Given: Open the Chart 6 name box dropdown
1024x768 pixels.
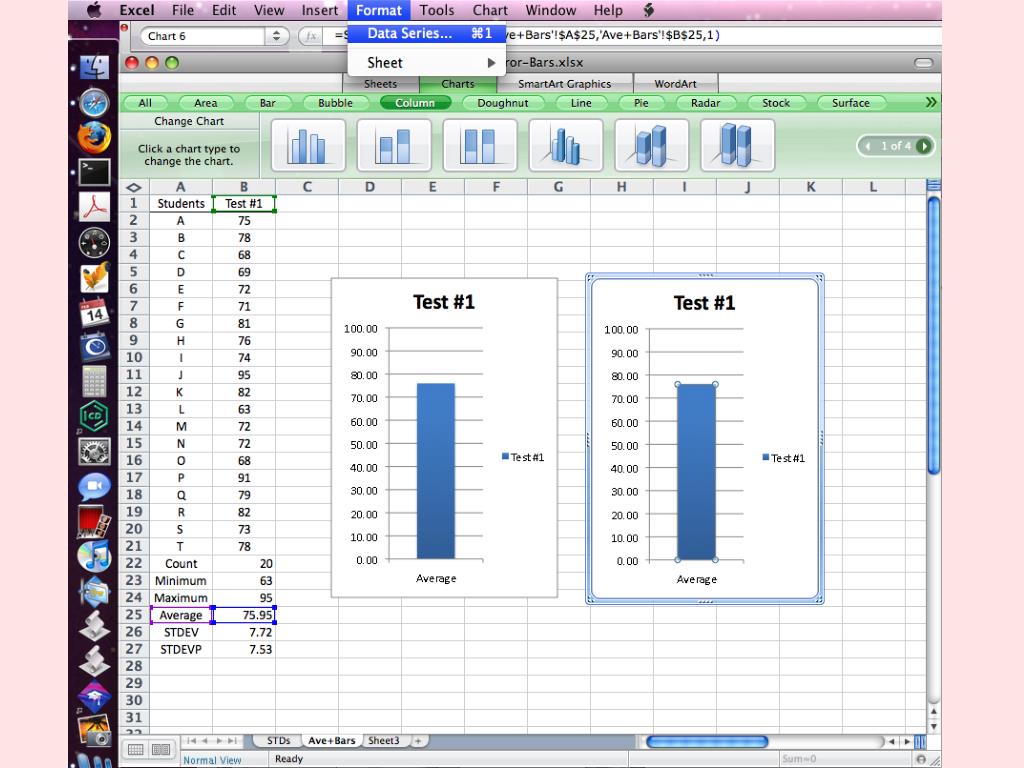Looking at the screenshot, I should (x=276, y=36).
